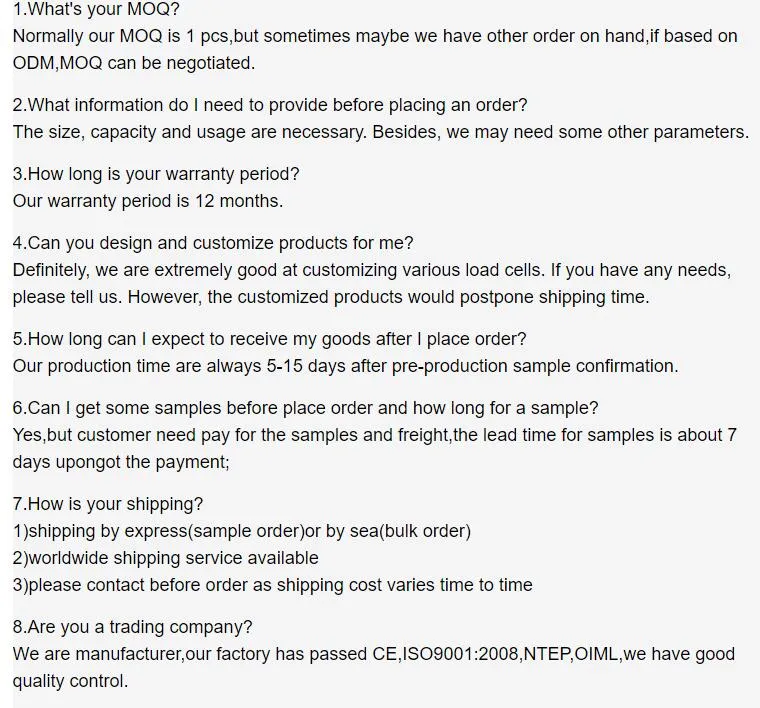Click the answer starting "Normally our MOQ is 1 pcs"
Image resolution: width=760 pixels, height=708 pixels.
coord(375,36)
